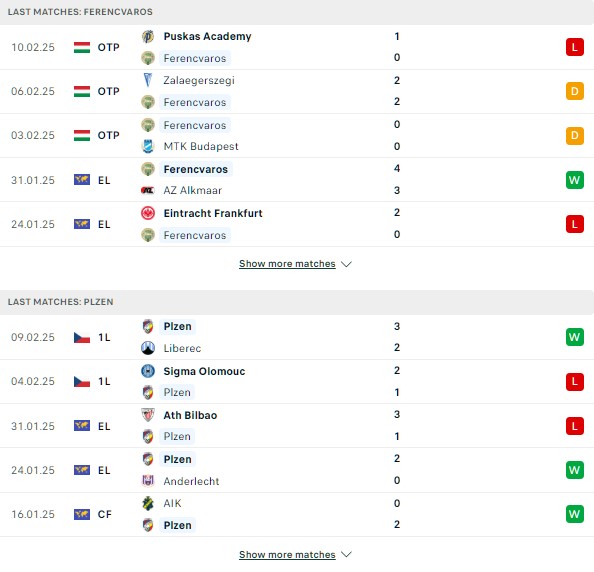The image size is (594, 572).
Task: Click red L badge for Puskas Academy match
Action: coord(575,47)
